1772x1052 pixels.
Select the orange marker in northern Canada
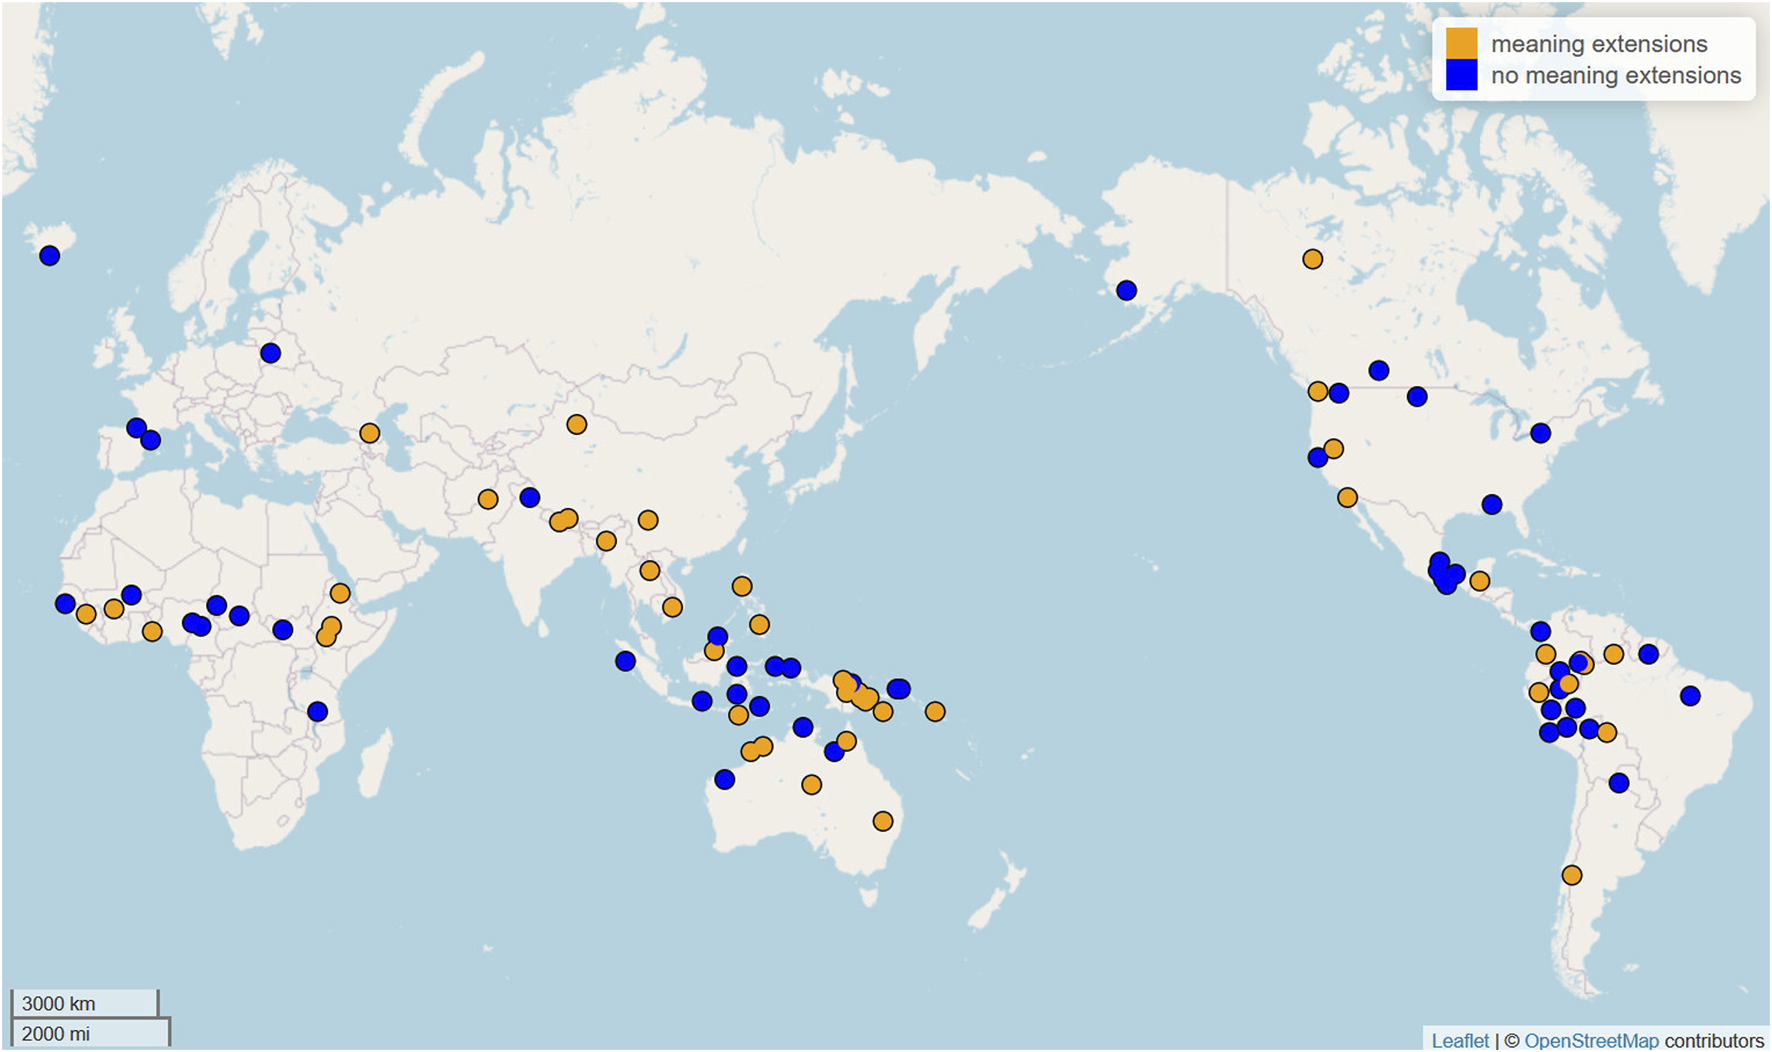1312,260
